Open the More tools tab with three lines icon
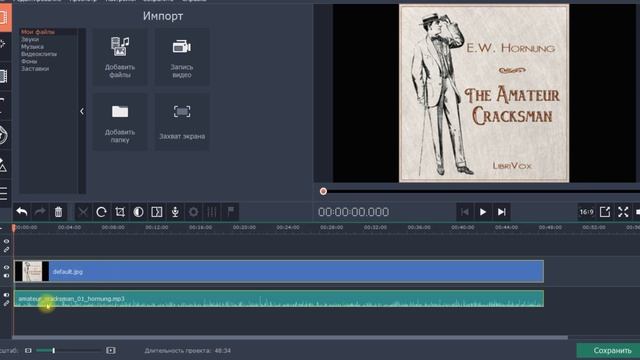 pos(4,193)
